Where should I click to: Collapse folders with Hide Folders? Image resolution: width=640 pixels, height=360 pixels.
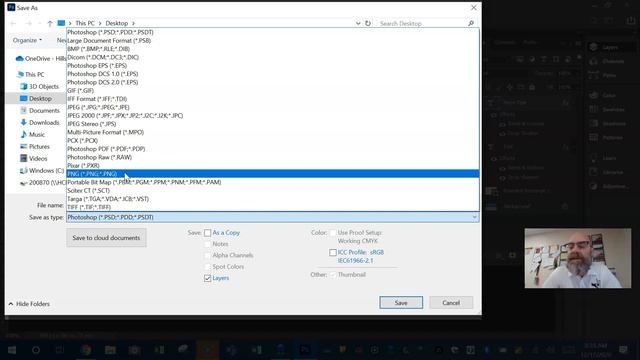coord(29,304)
